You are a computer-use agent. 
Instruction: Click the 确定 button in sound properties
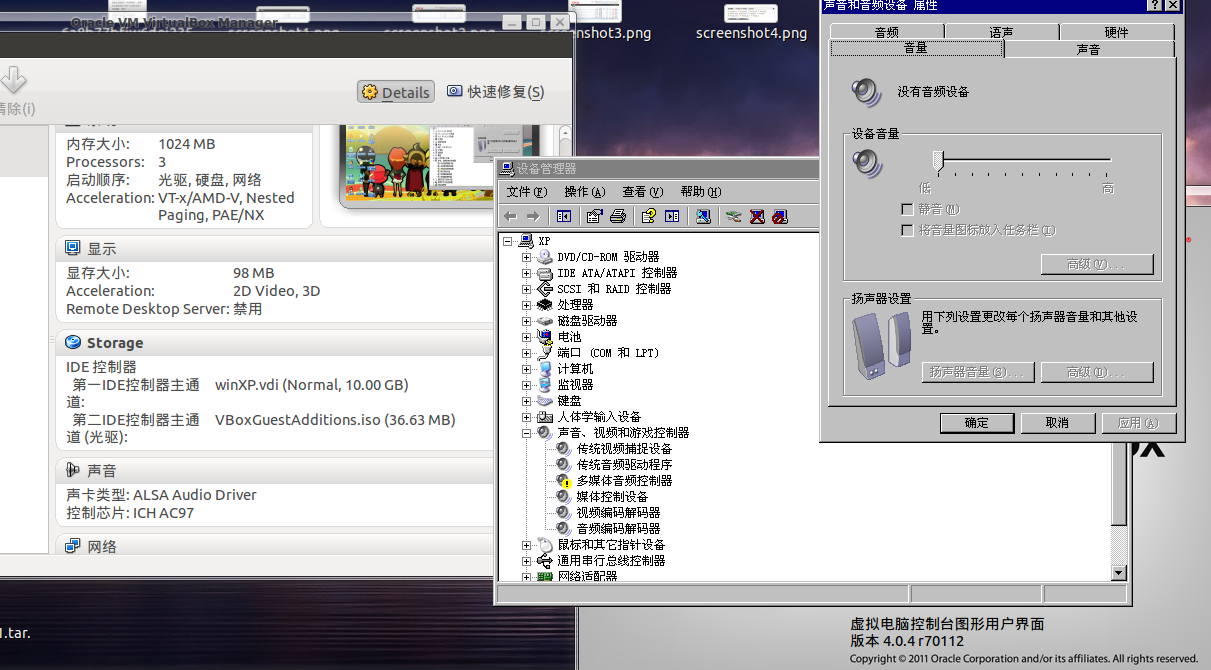click(x=977, y=423)
